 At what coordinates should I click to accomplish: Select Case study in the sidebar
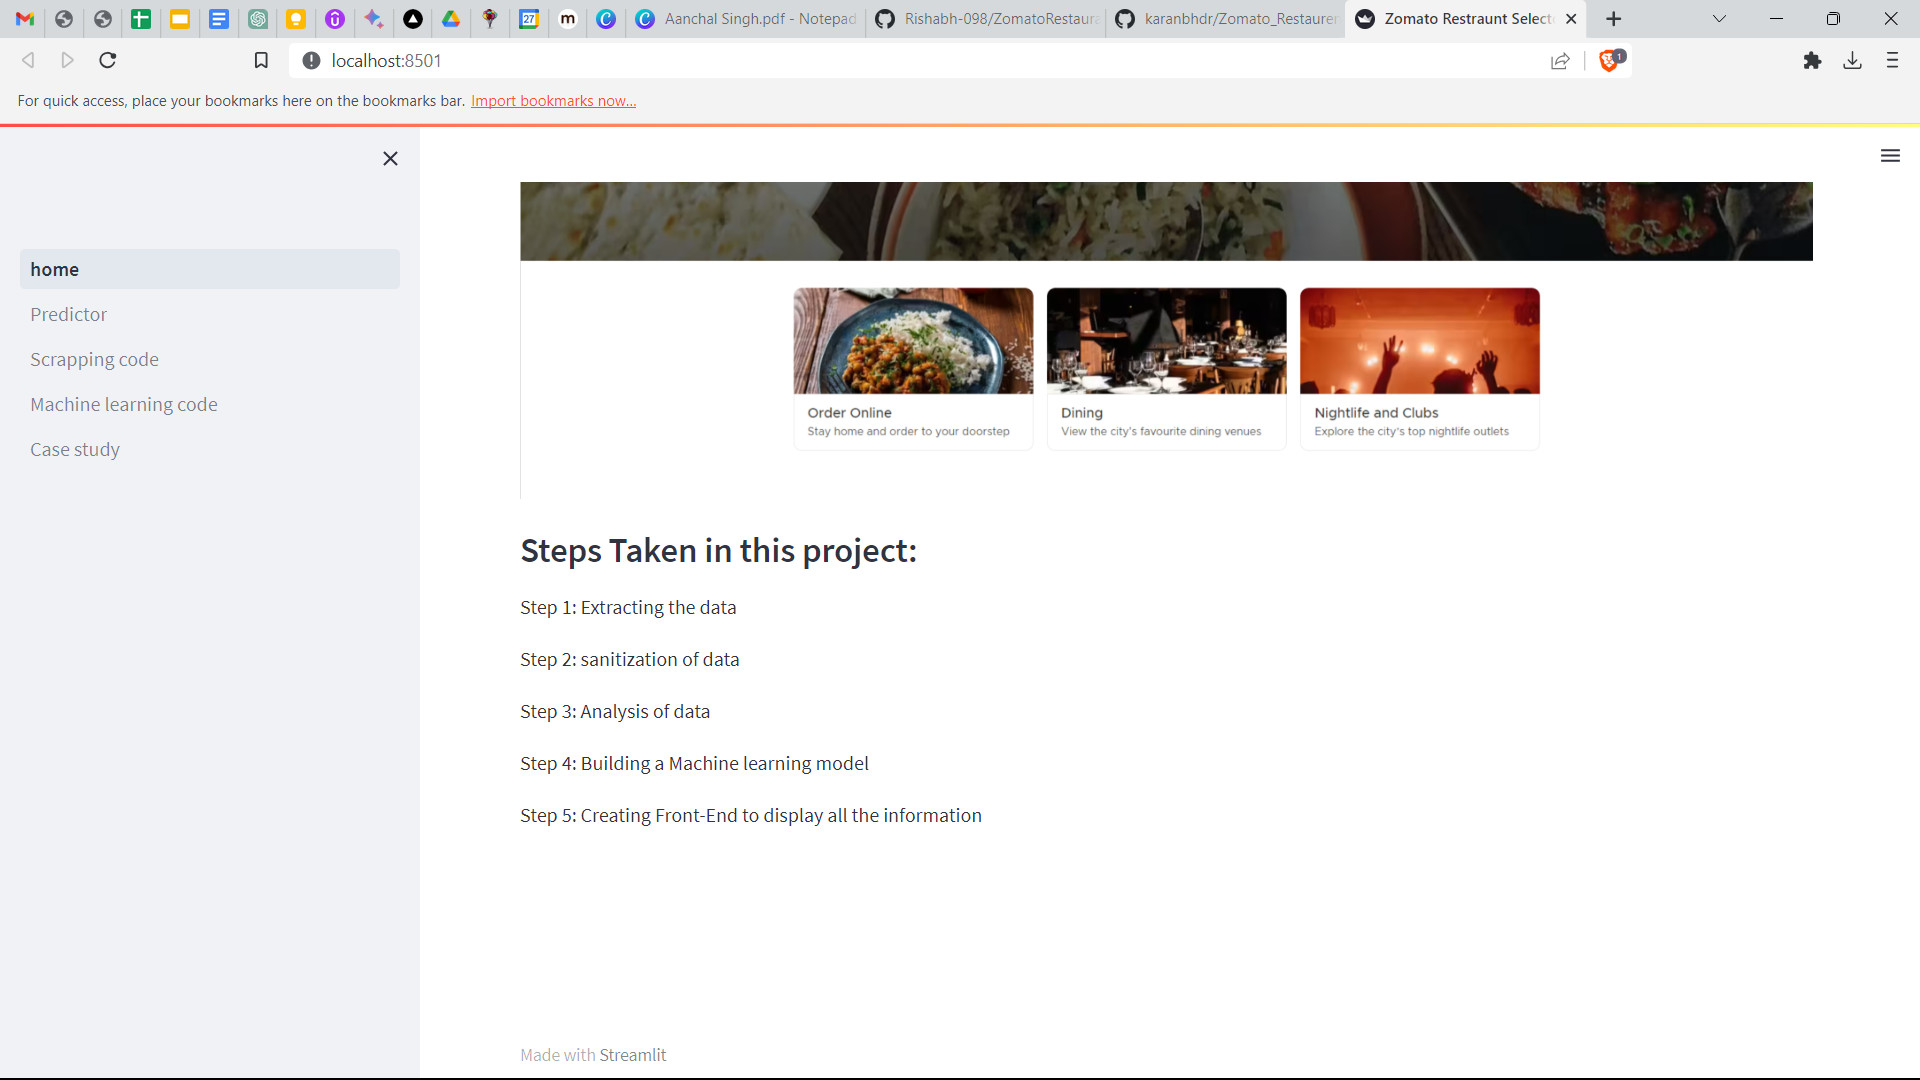[75, 449]
